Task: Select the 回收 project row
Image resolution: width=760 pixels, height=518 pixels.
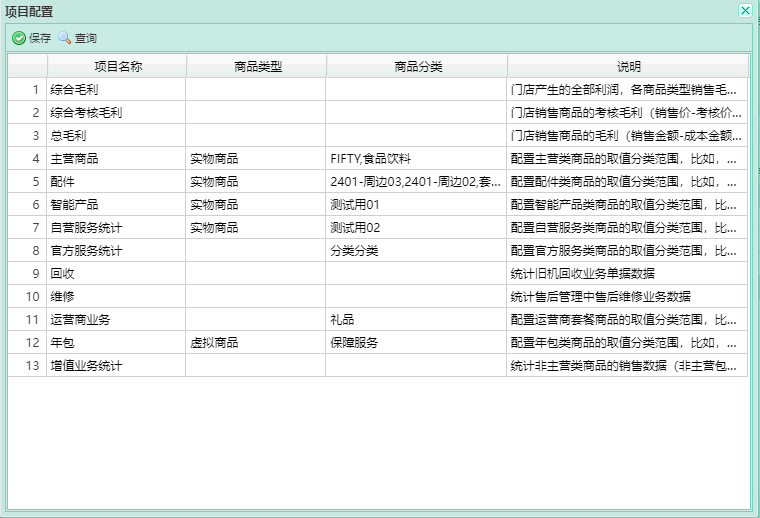Action: pyautogui.click(x=116, y=273)
